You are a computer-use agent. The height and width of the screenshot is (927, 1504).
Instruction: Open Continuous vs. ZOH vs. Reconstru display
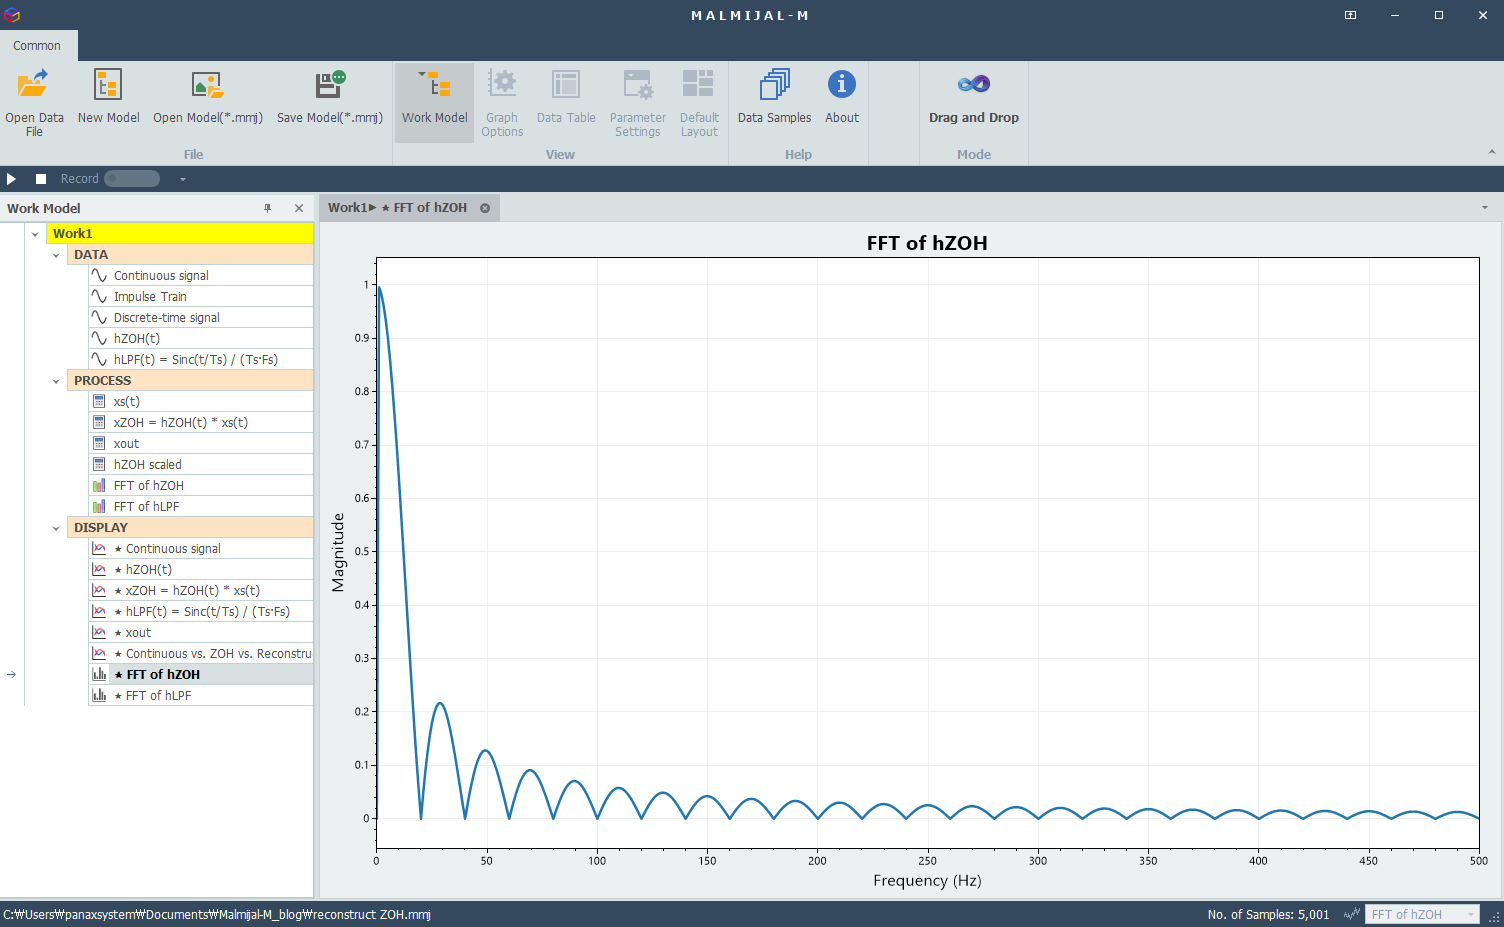coord(200,654)
